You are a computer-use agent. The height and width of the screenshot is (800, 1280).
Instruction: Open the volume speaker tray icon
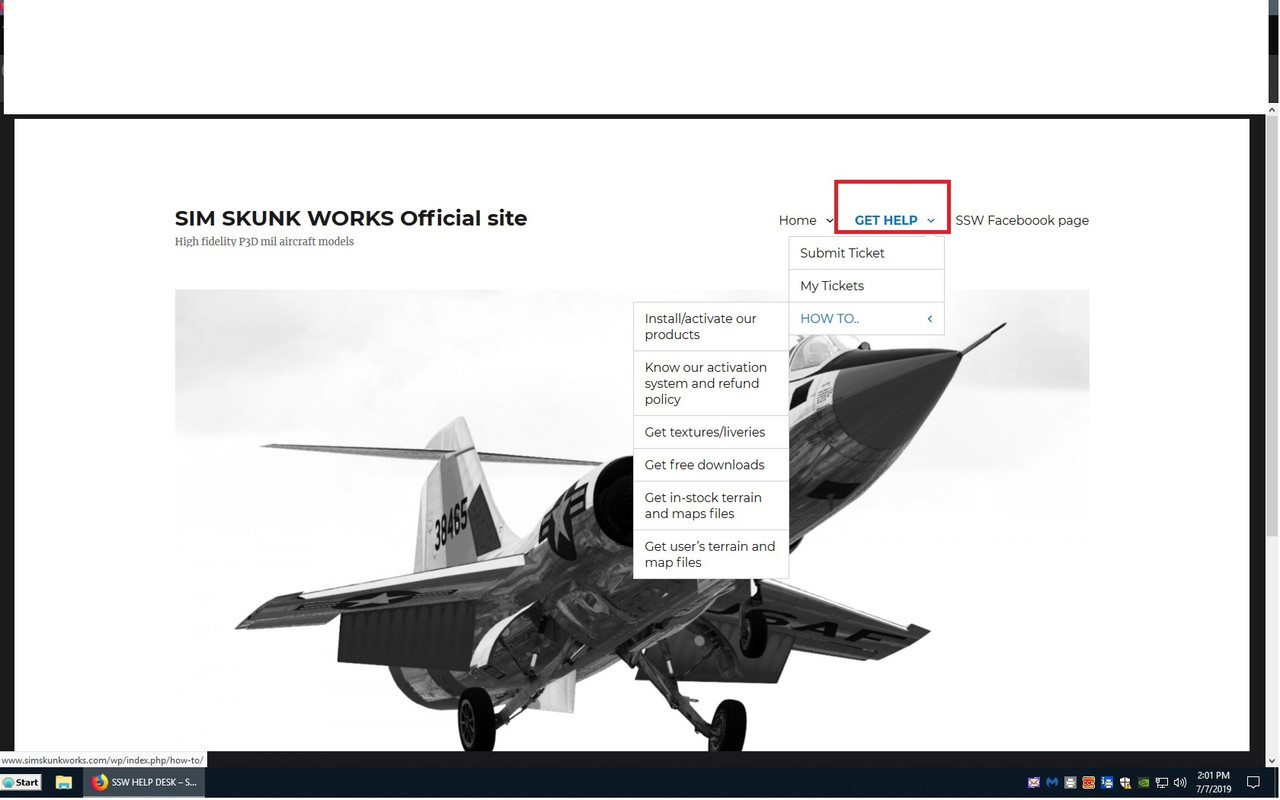click(1180, 782)
